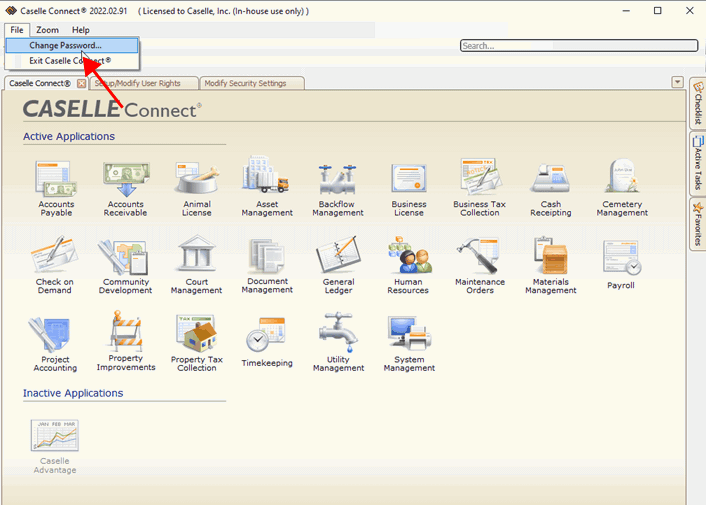Open Asset Management

pyautogui.click(x=267, y=186)
